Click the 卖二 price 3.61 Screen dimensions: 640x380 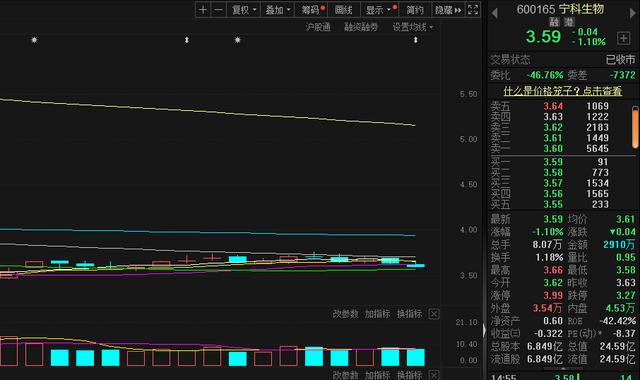[553, 138]
